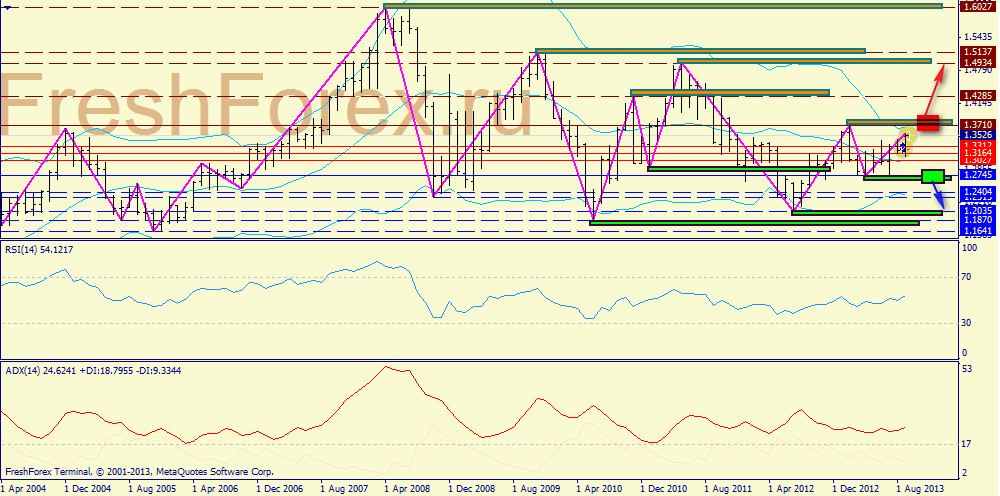Click the ADX 53 scale value

click(x=966, y=370)
